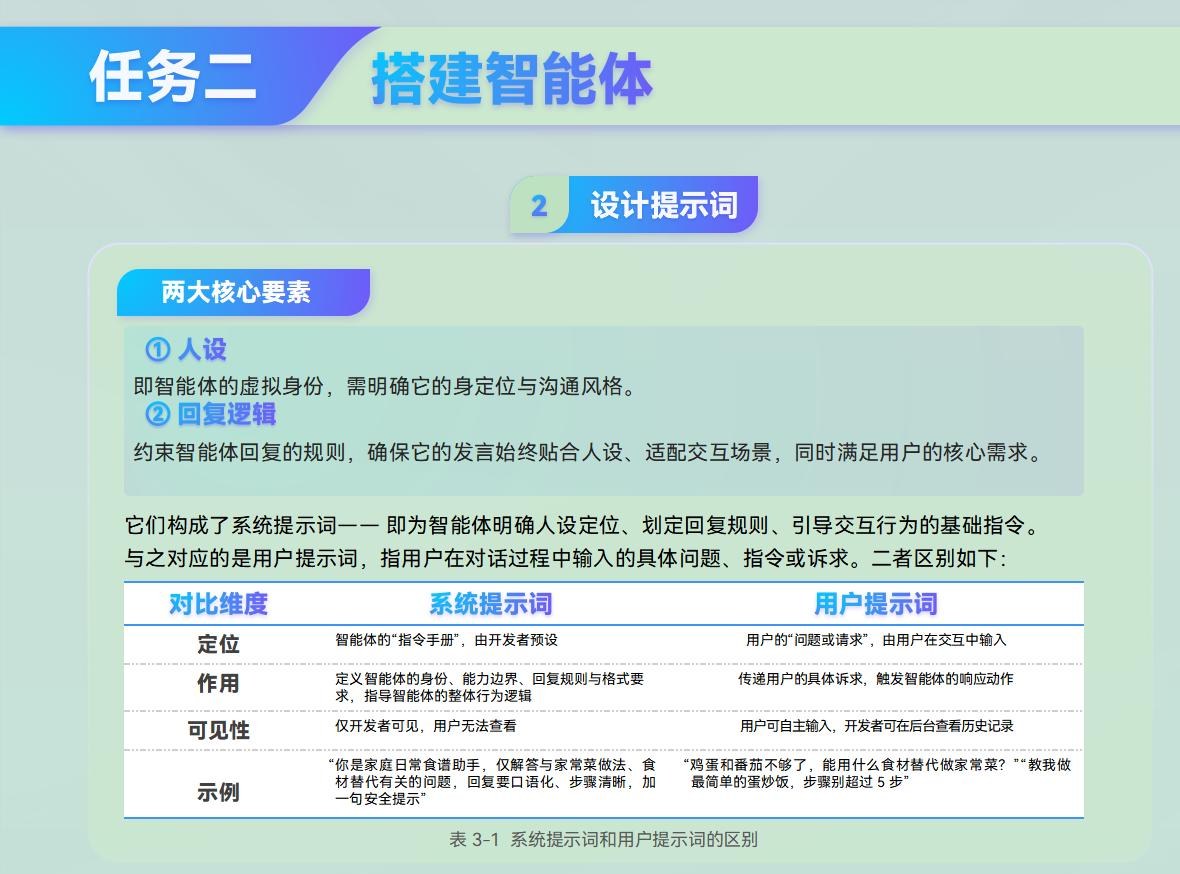Click the 对比维度 column header
The height and width of the screenshot is (874, 1180).
click(x=218, y=604)
